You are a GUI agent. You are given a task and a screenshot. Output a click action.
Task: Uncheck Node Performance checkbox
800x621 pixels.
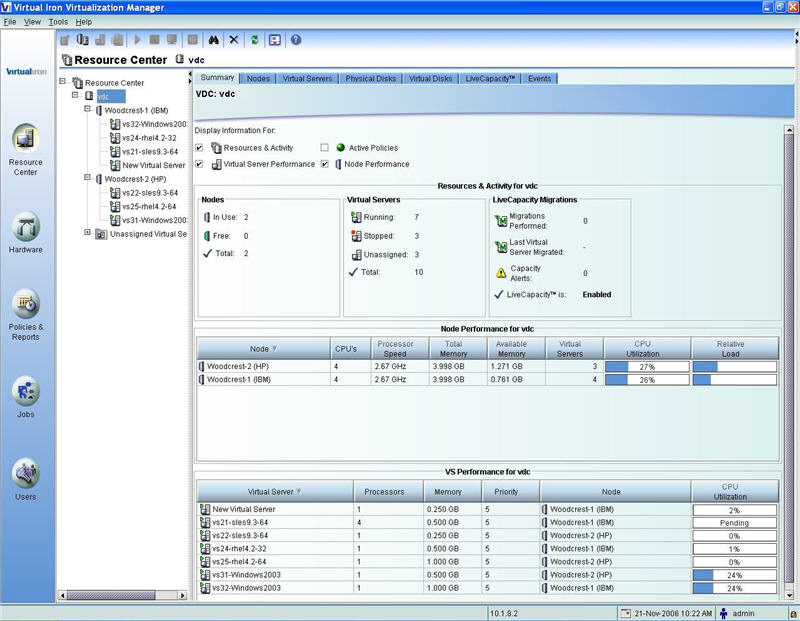coord(324,164)
